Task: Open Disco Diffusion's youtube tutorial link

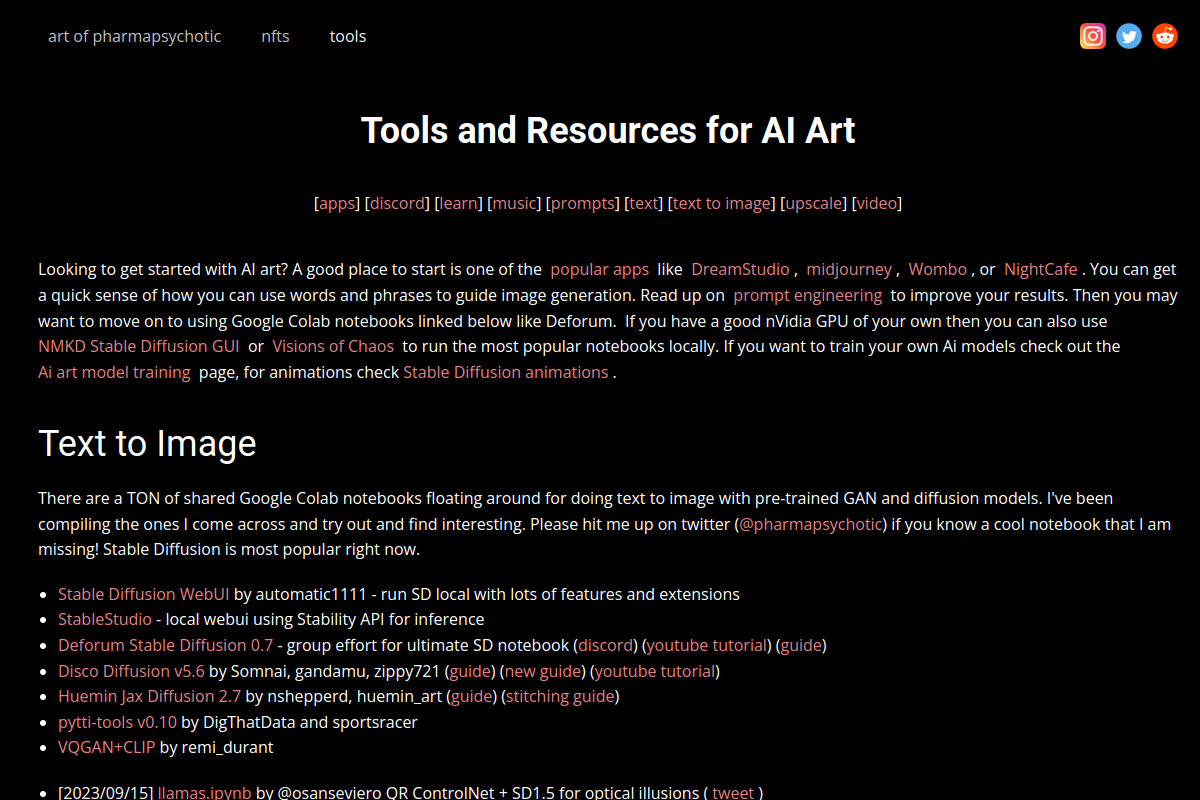Action: click(x=655, y=671)
